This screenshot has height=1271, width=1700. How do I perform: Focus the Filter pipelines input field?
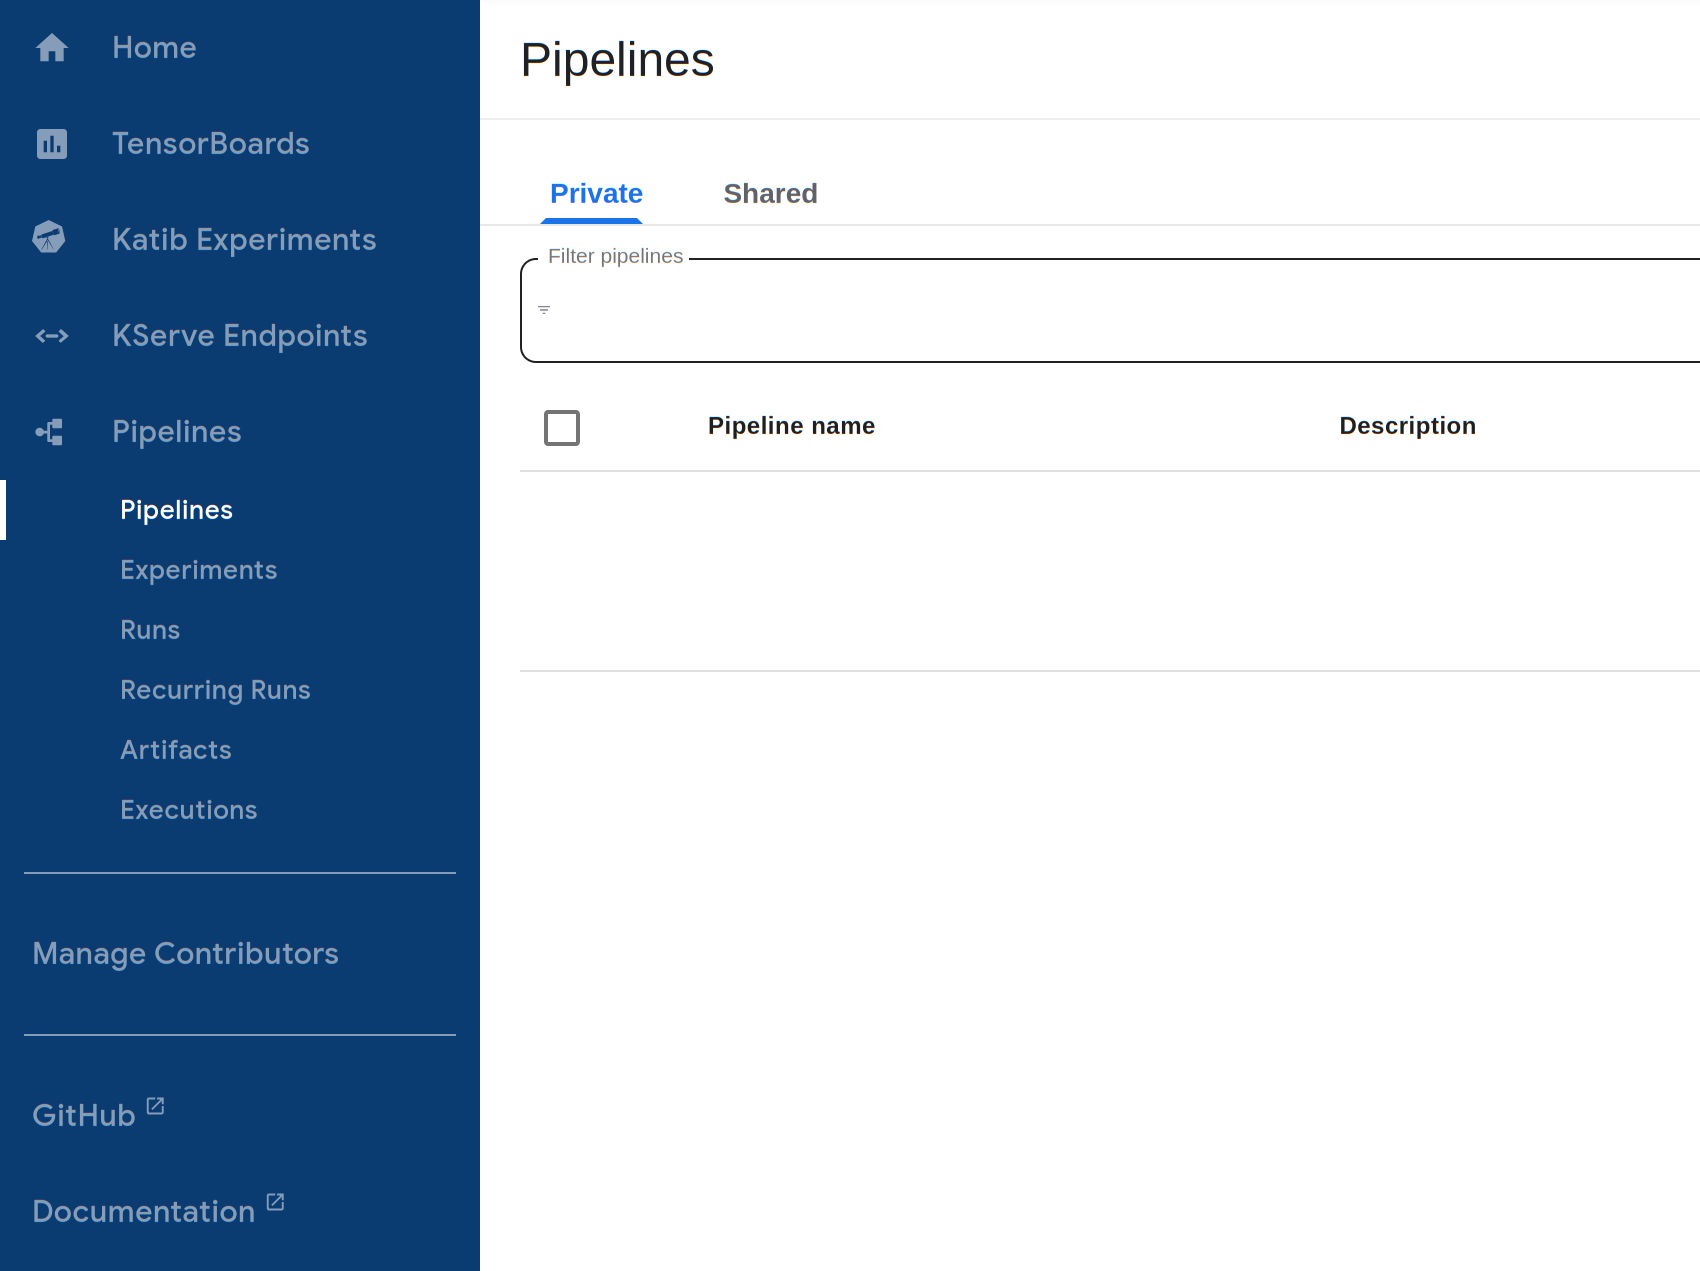1100,312
